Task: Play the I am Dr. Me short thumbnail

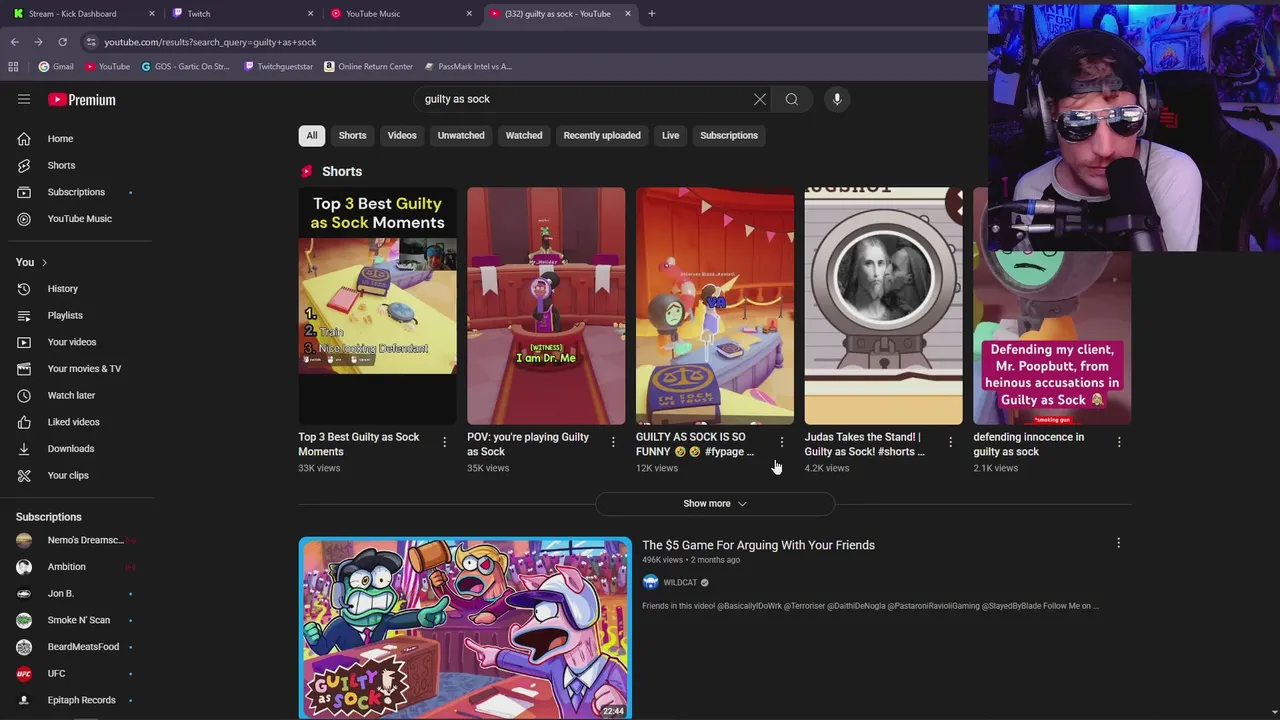Action: (546, 306)
